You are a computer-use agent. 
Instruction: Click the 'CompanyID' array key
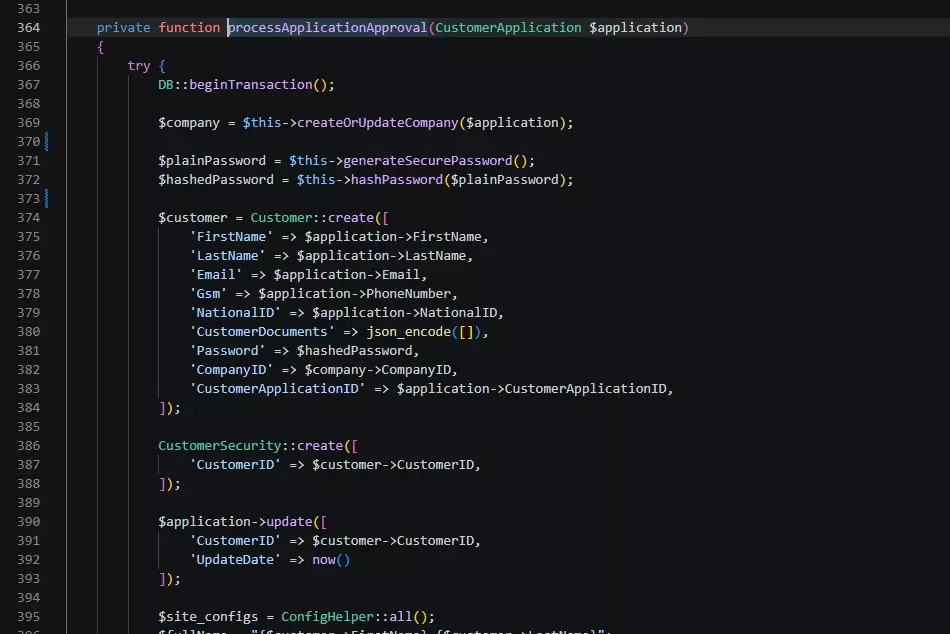tap(231, 370)
